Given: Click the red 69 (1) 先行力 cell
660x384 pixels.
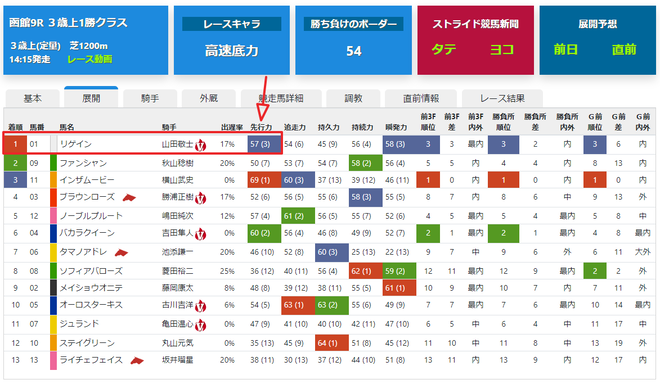Looking at the screenshot, I should (264, 180).
